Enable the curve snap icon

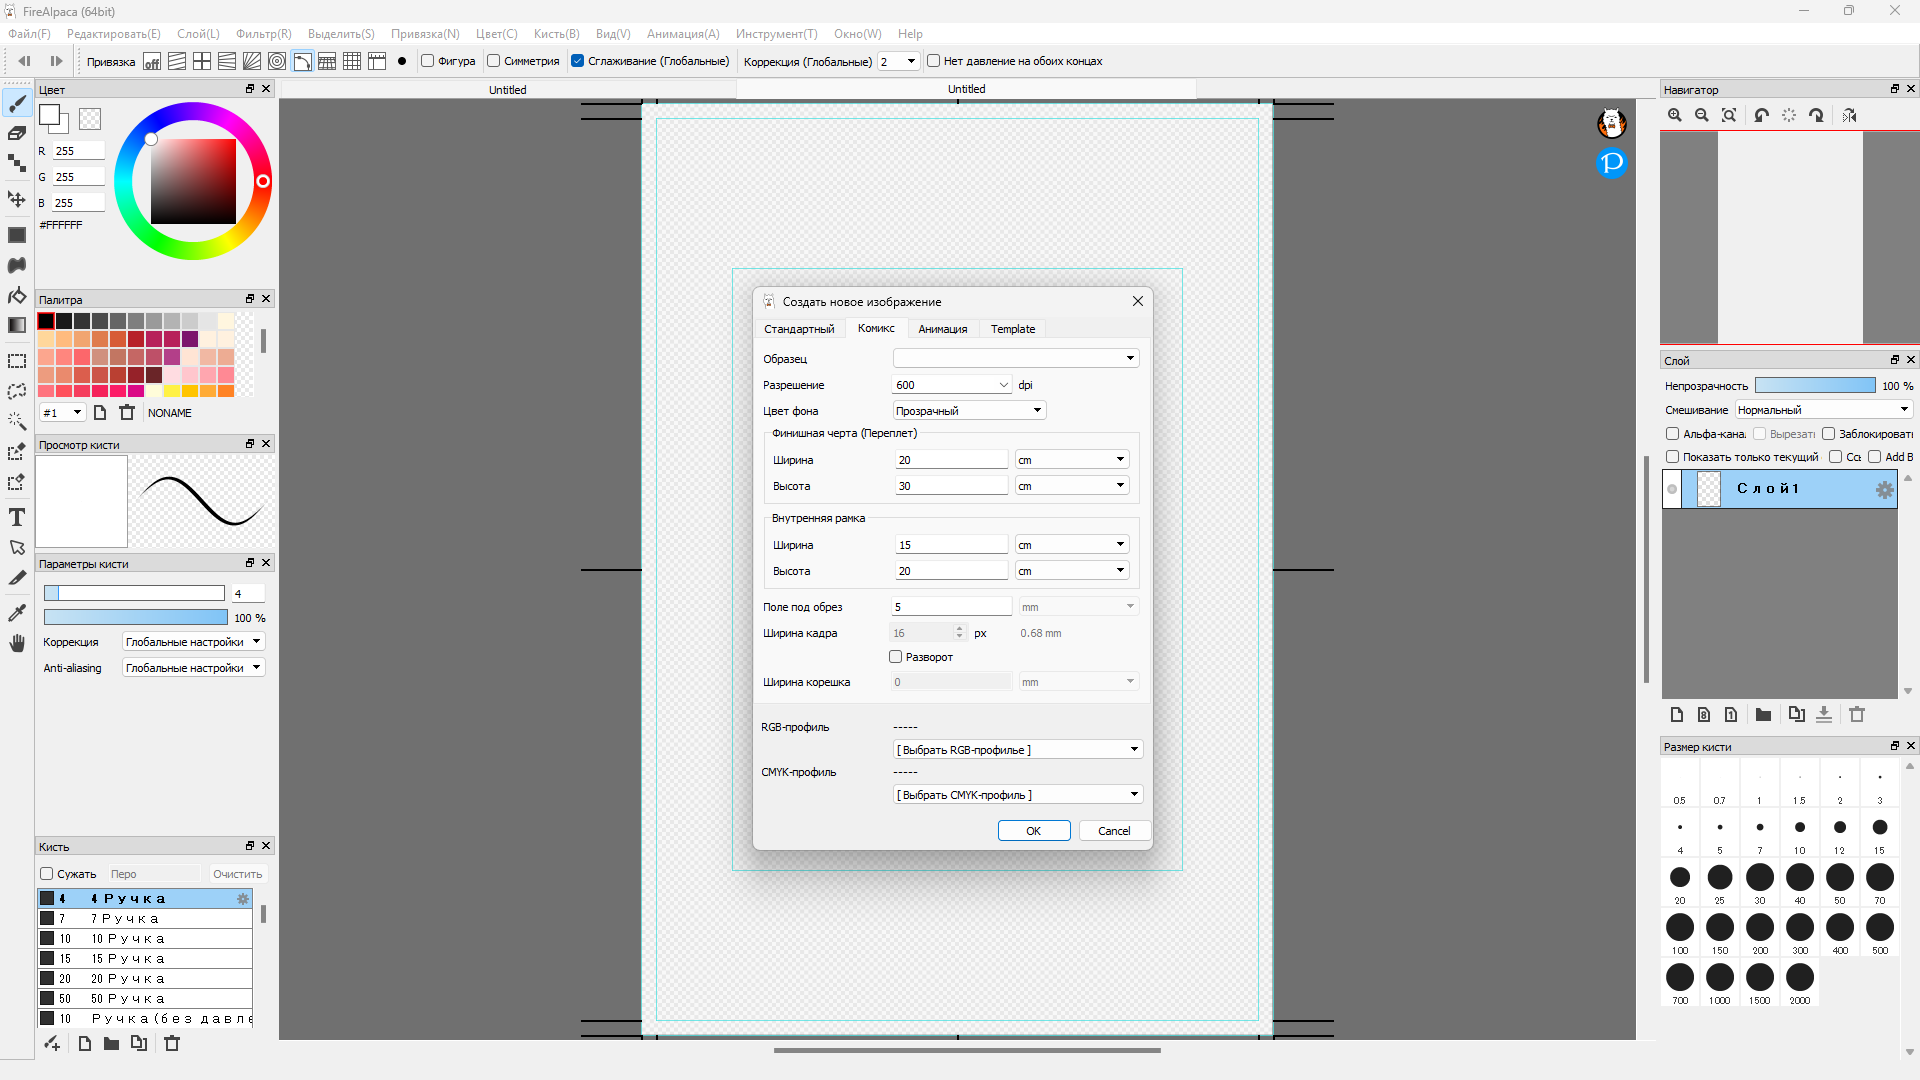[x=302, y=61]
